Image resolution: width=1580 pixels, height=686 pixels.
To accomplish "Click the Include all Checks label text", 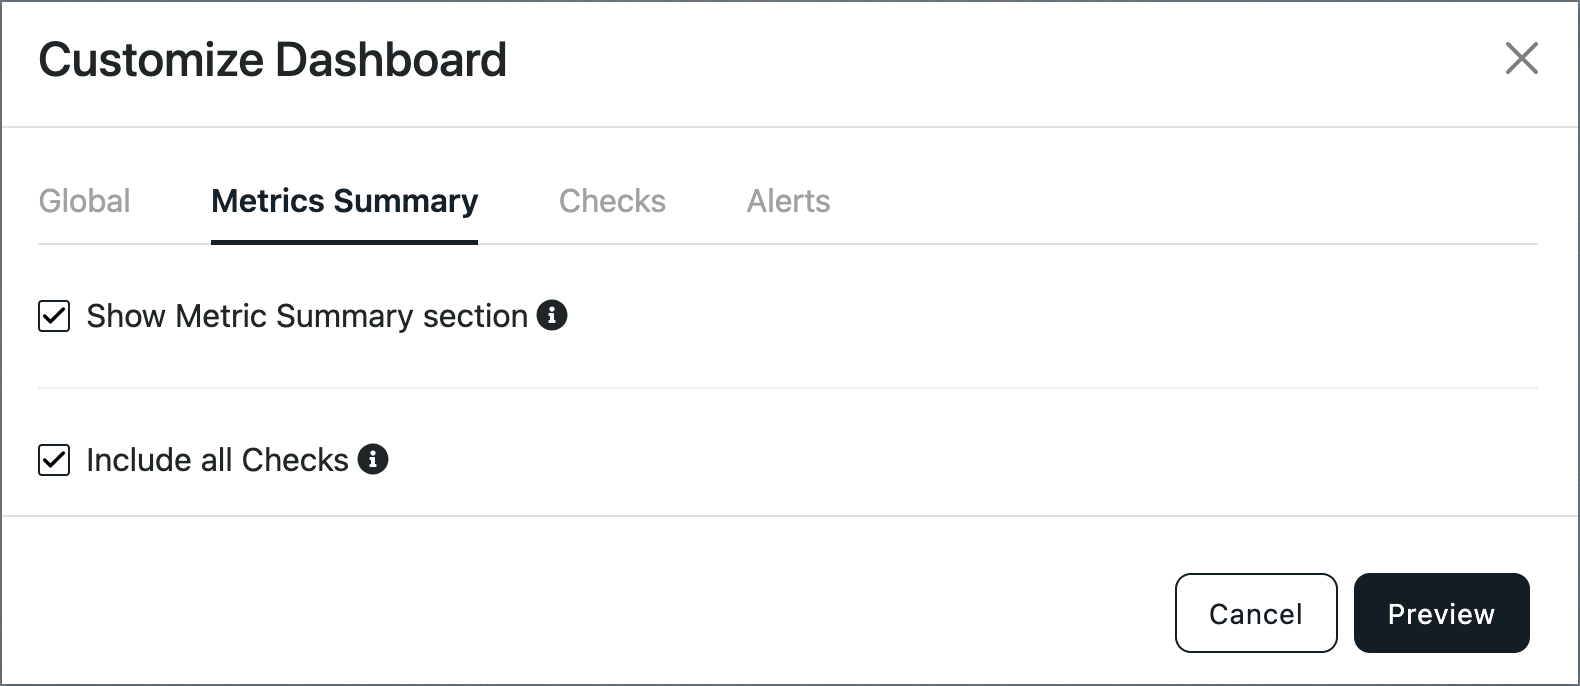I will click(217, 460).
